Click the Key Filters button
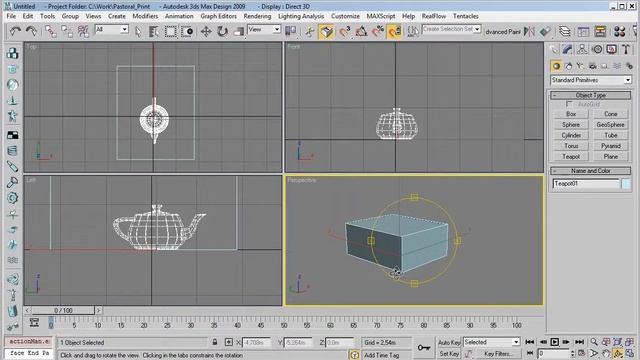This screenshot has width=640, height=360. click(498, 354)
